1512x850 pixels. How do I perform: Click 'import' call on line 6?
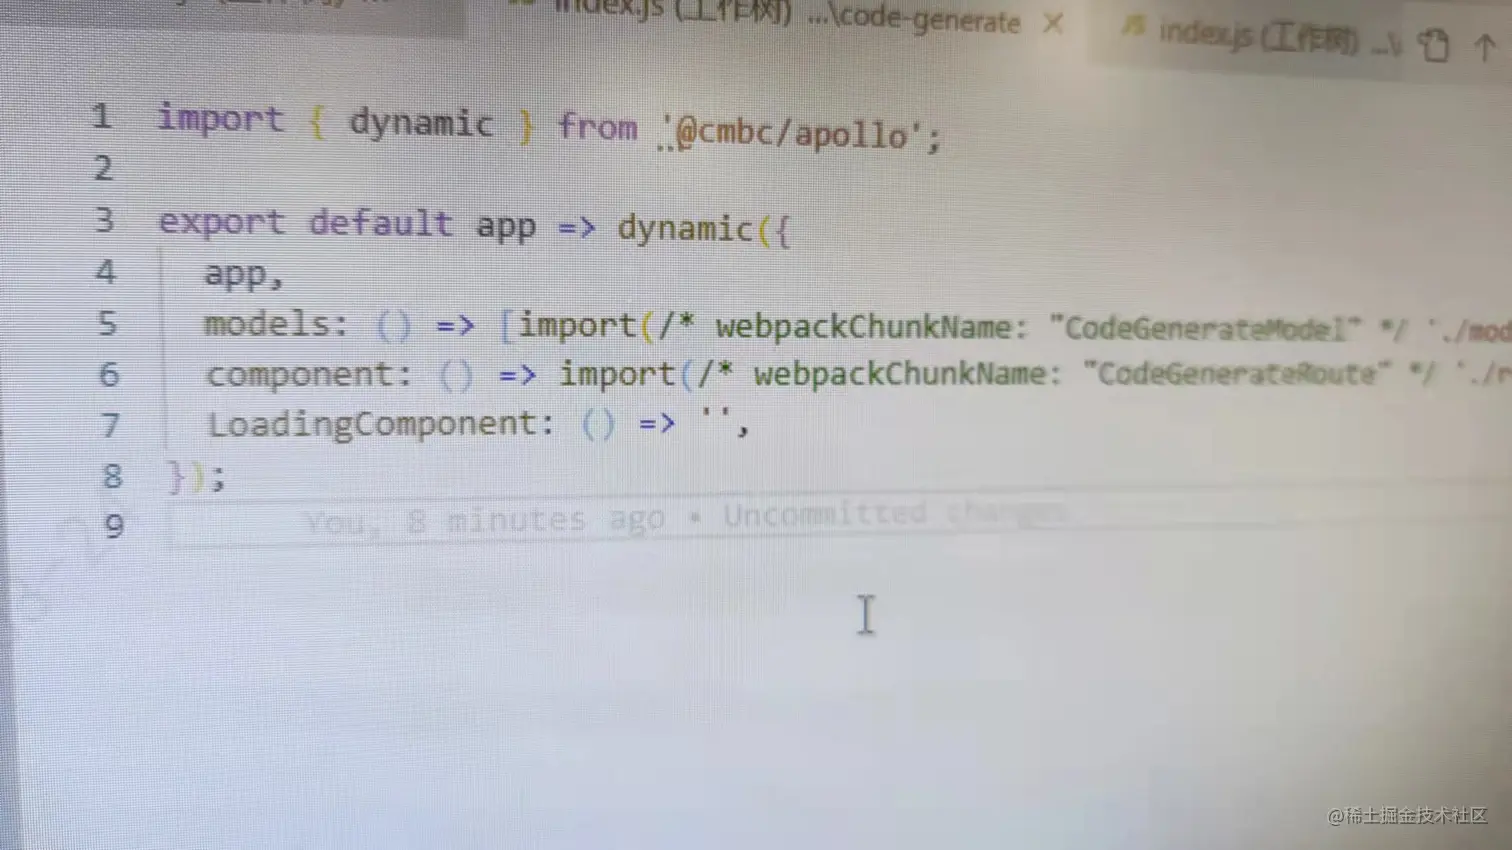[x=617, y=374]
